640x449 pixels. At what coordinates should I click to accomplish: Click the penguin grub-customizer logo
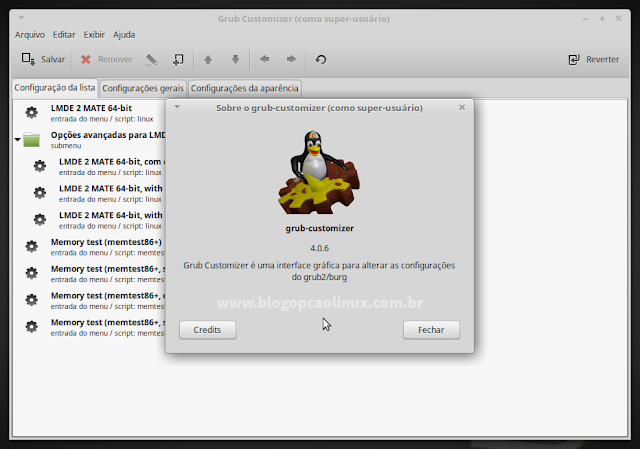(x=319, y=172)
